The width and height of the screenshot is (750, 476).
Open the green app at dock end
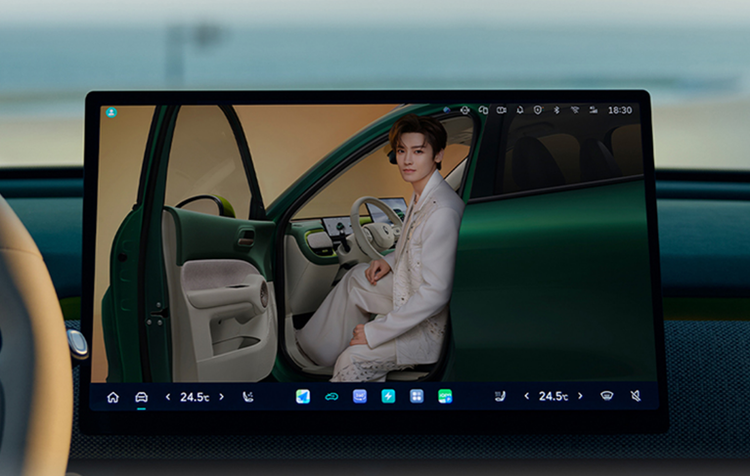(x=445, y=396)
